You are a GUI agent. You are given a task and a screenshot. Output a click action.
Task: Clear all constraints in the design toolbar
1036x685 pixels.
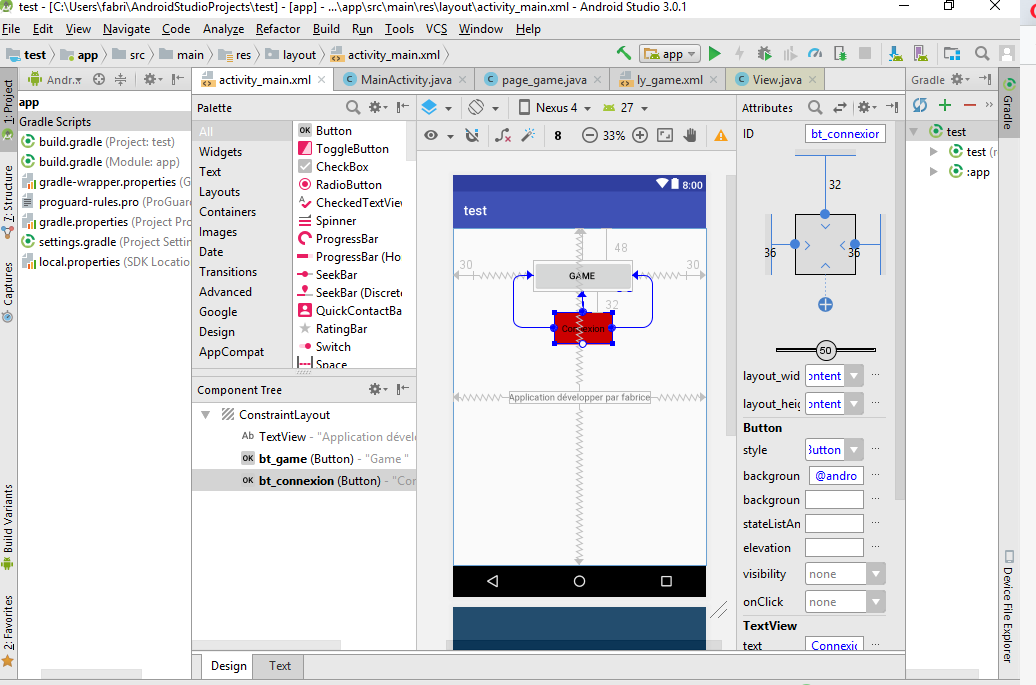point(503,135)
